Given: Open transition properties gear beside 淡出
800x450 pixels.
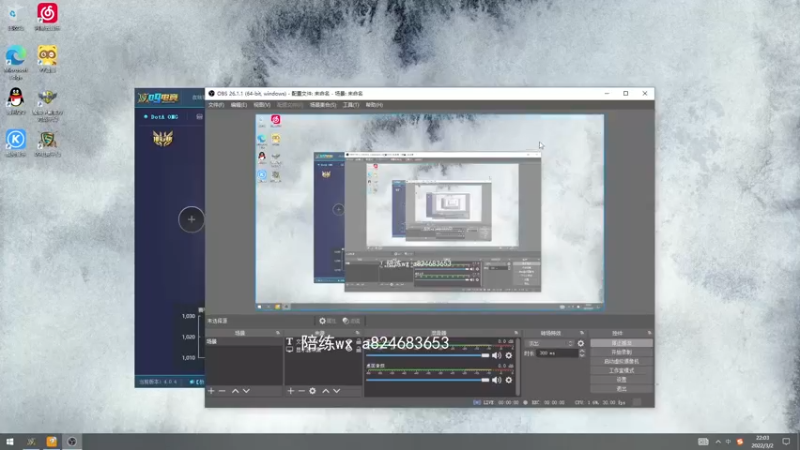Looking at the screenshot, I should point(581,343).
